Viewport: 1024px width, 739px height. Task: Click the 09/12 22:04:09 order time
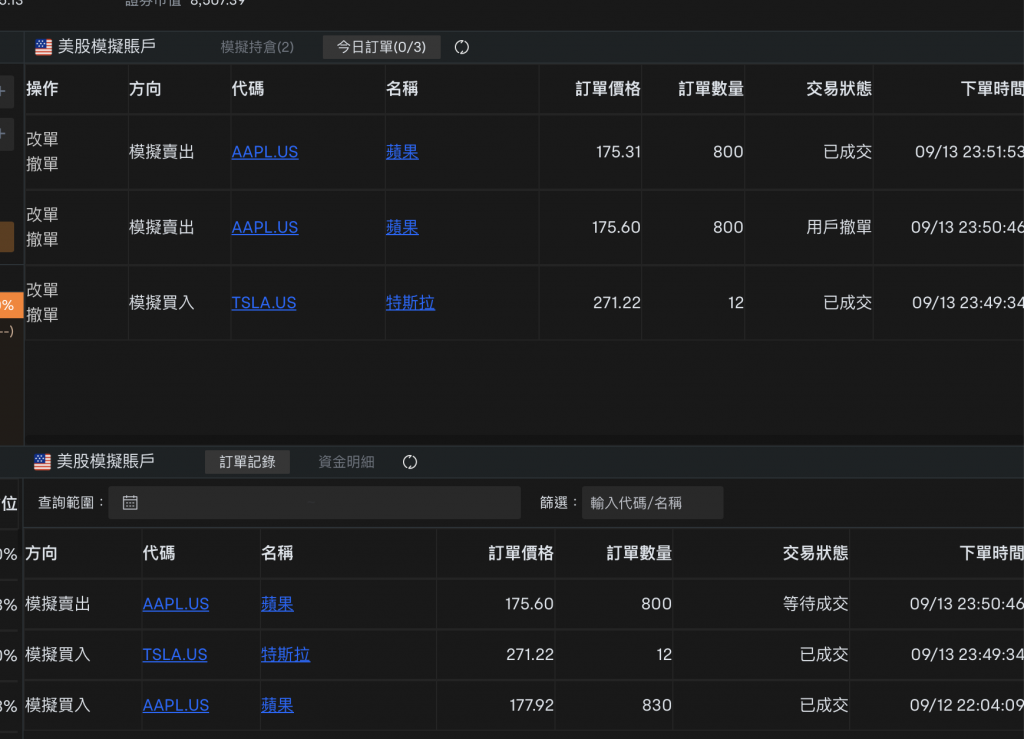pos(967,705)
